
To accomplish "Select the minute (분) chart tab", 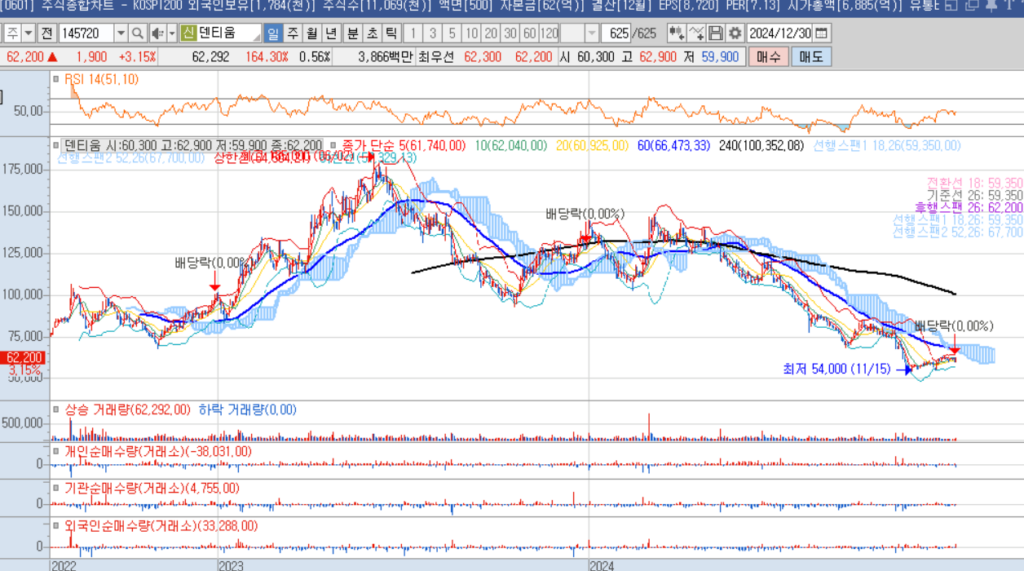I will (352, 33).
